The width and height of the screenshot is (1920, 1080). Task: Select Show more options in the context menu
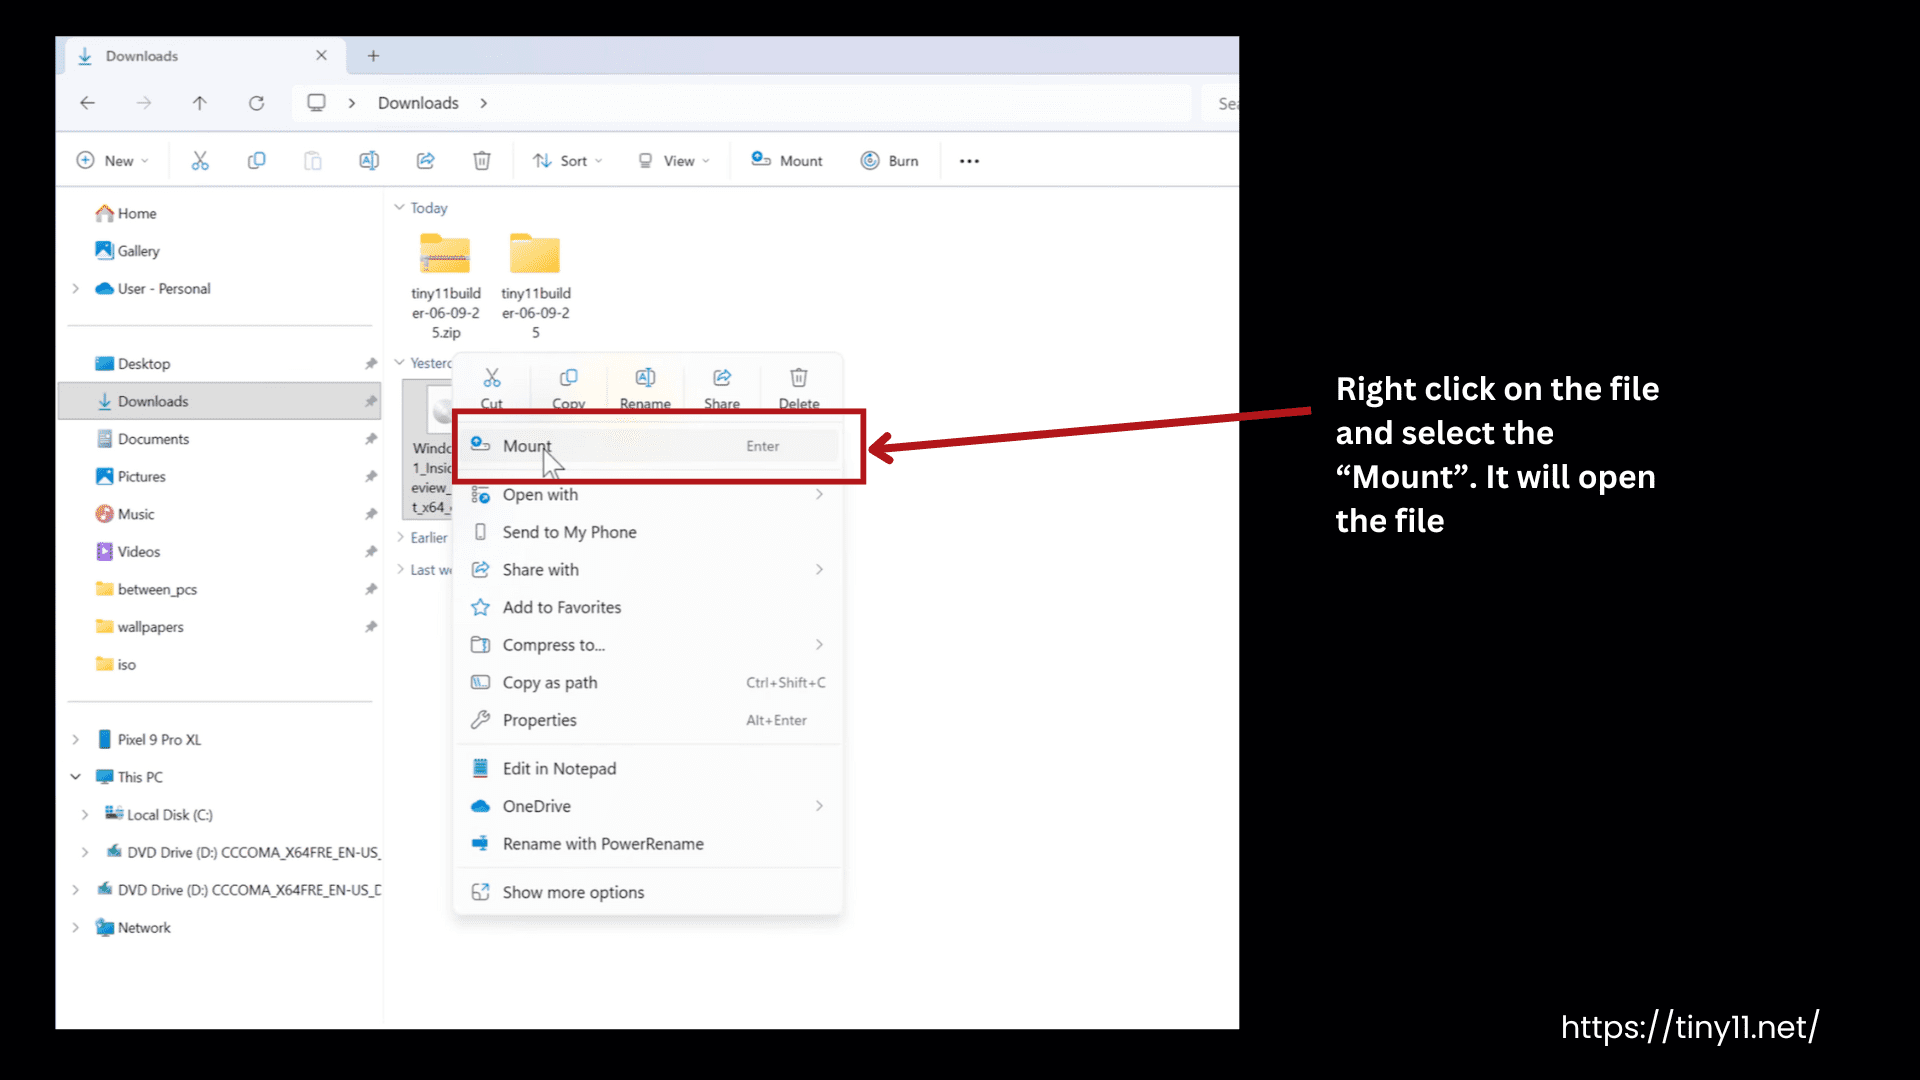tap(573, 892)
